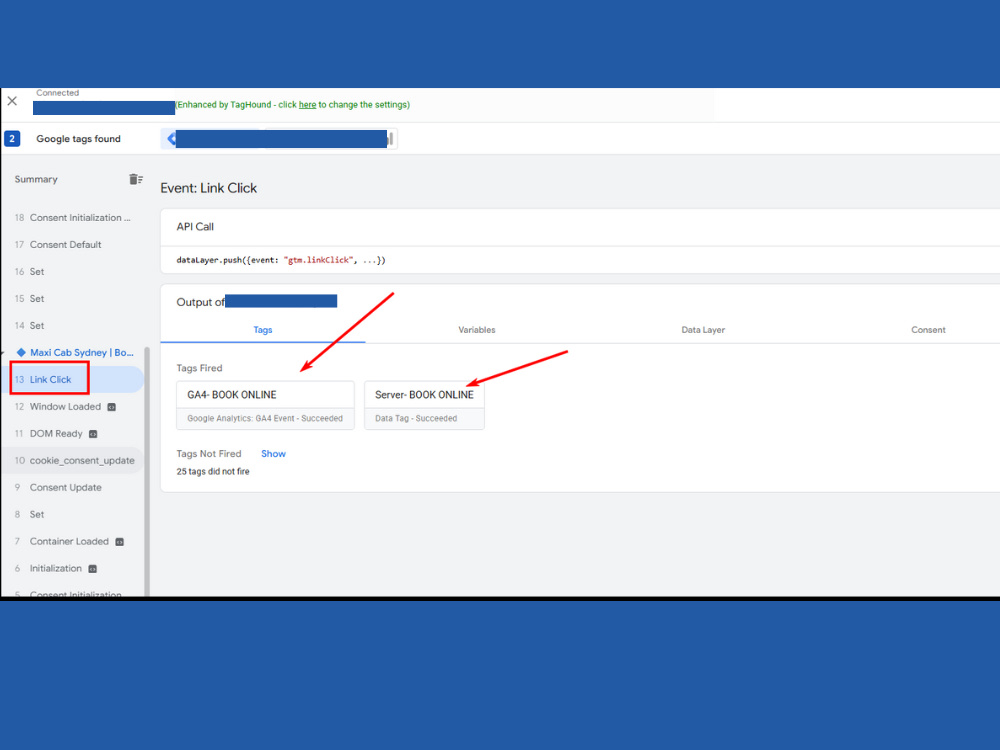
Task: Open the Server- BOOK ONLINE tag card
Action: pyautogui.click(x=424, y=405)
